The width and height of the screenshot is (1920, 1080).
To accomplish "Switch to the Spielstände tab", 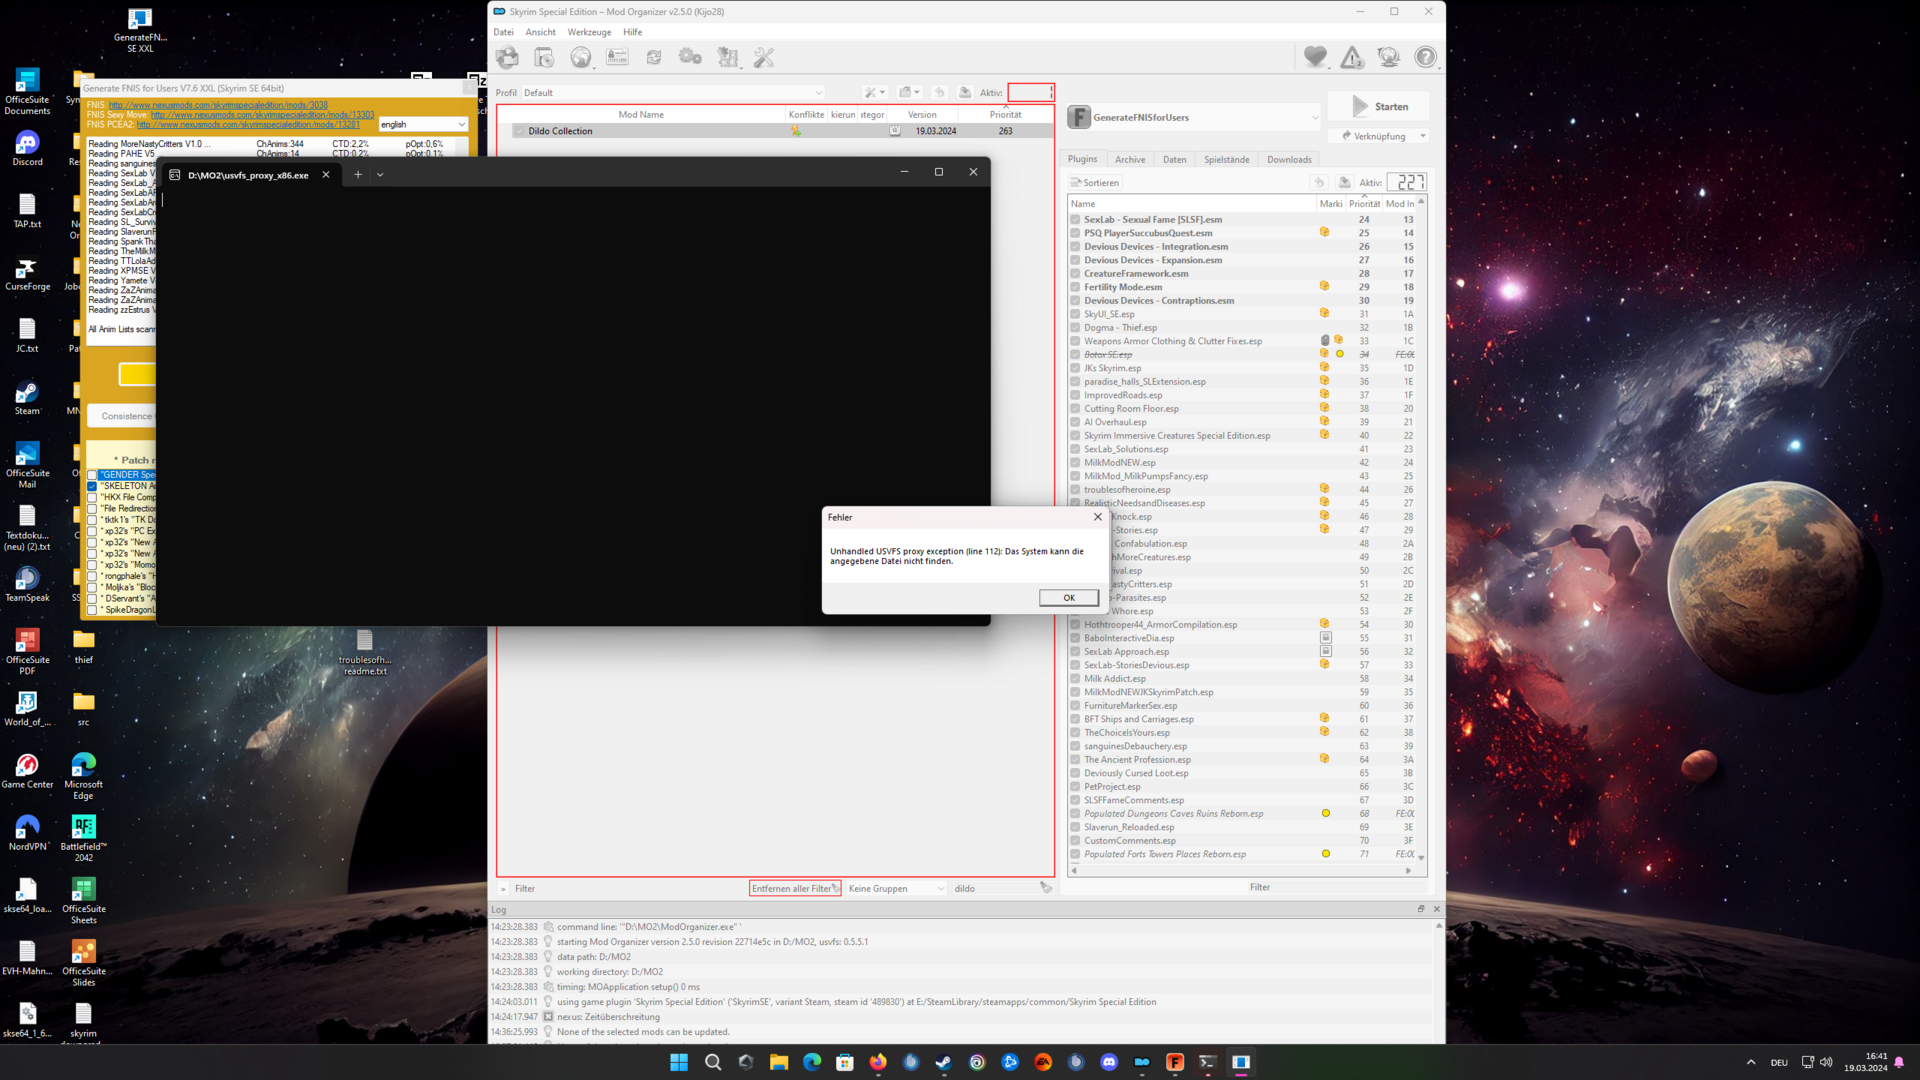I will [1226, 159].
